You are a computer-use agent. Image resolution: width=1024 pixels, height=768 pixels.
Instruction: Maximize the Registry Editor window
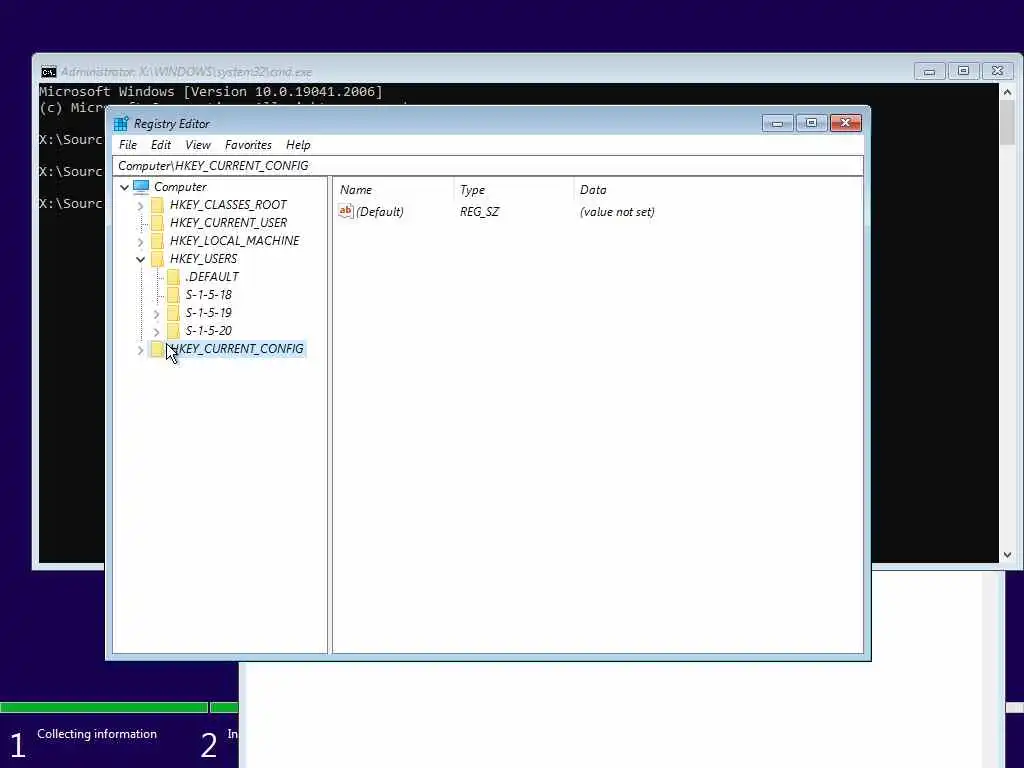(x=811, y=123)
